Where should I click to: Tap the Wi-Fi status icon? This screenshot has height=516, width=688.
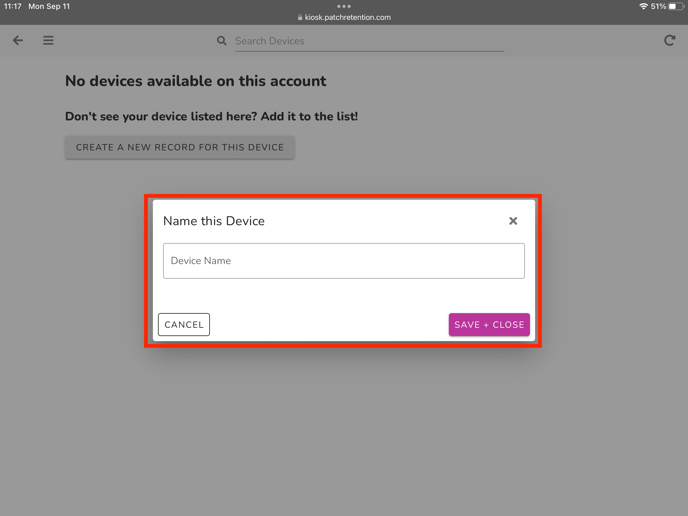point(643,6)
